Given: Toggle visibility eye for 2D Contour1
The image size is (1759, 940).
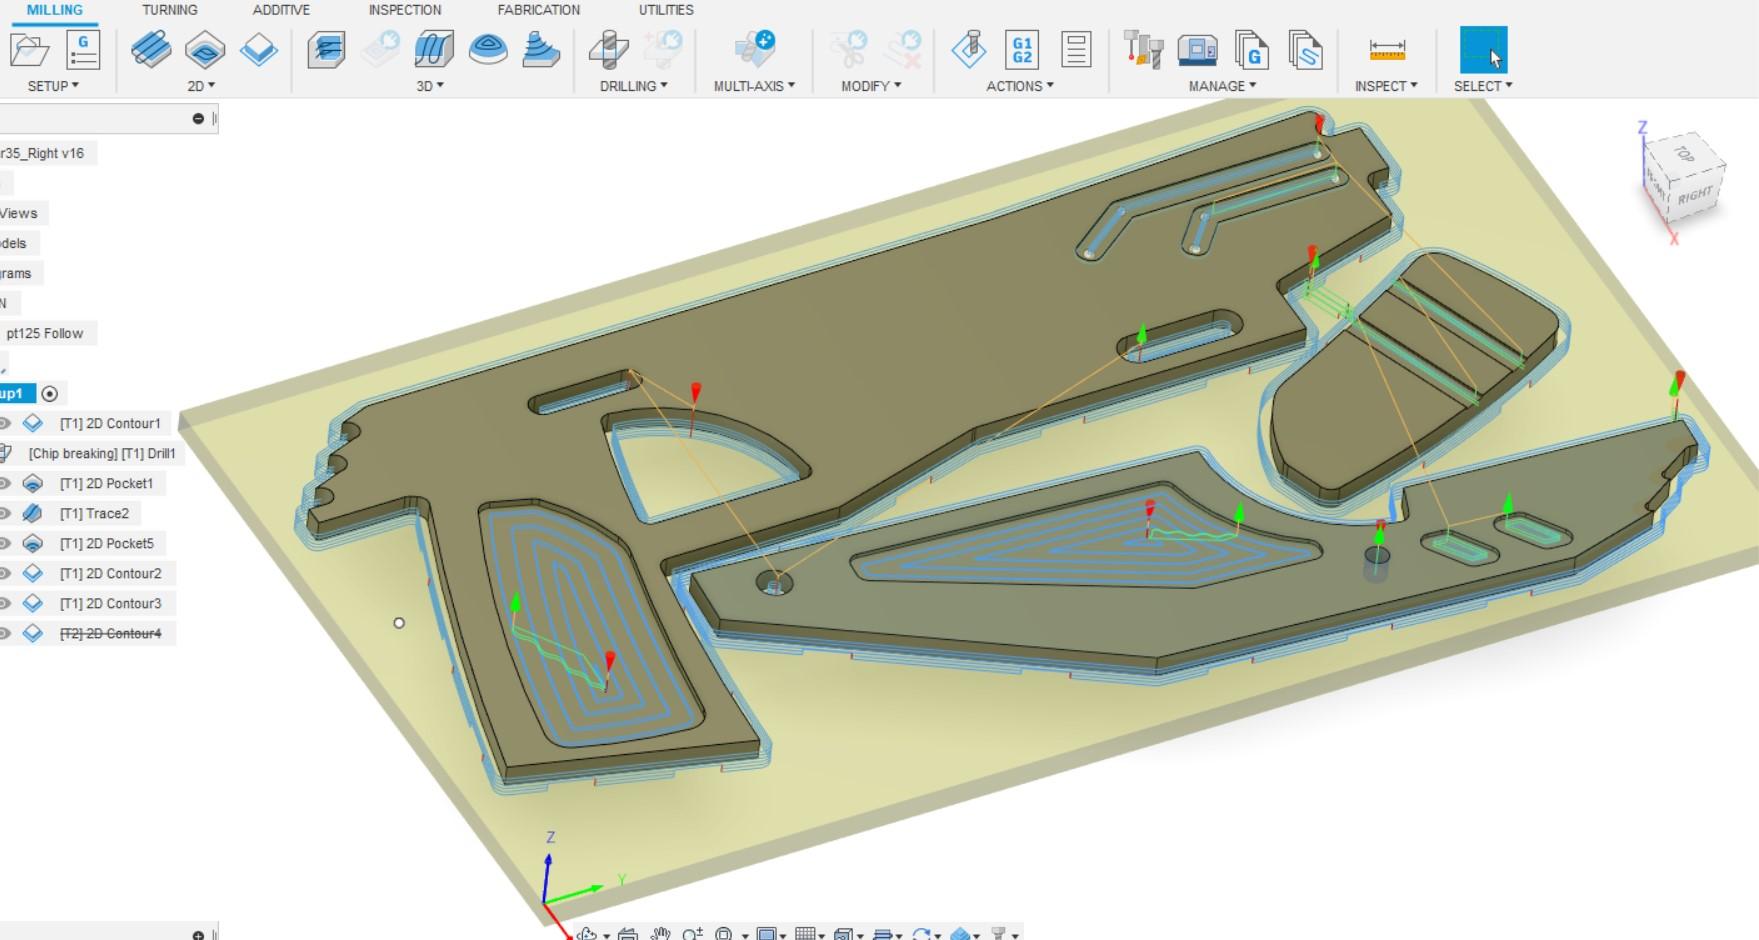Looking at the screenshot, I should [5, 423].
